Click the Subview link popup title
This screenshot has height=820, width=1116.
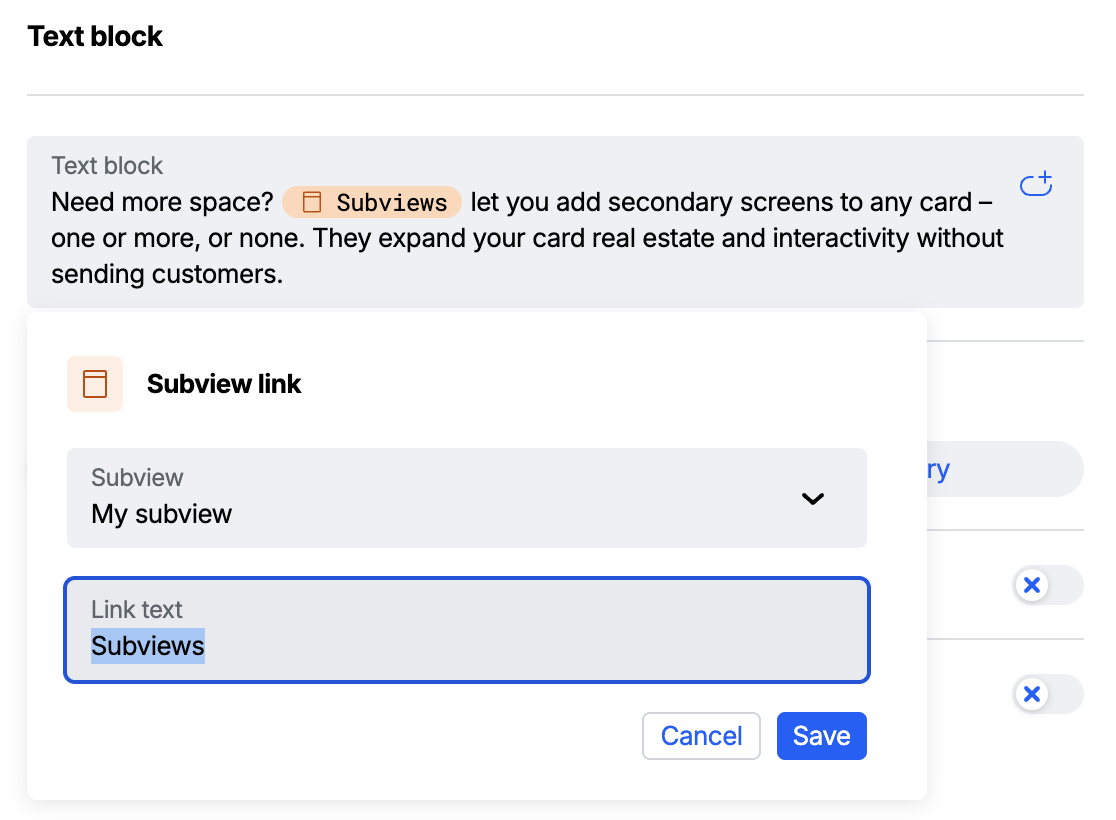(x=223, y=384)
